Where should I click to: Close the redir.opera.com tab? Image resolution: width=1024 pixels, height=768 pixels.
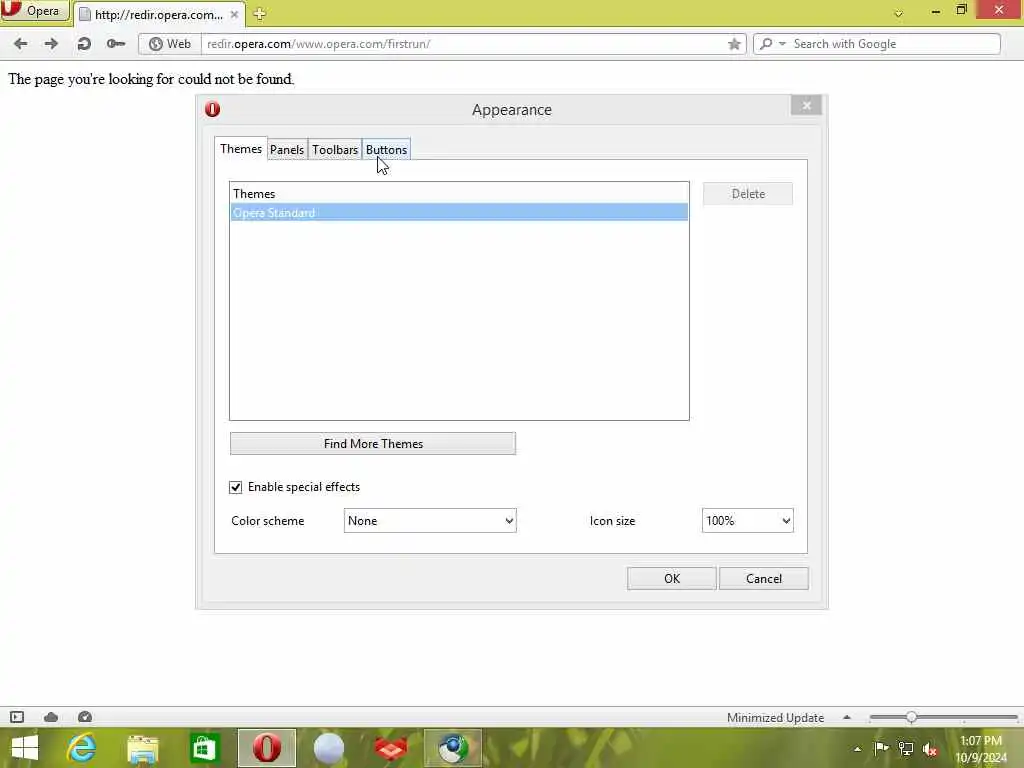pyautogui.click(x=234, y=14)
